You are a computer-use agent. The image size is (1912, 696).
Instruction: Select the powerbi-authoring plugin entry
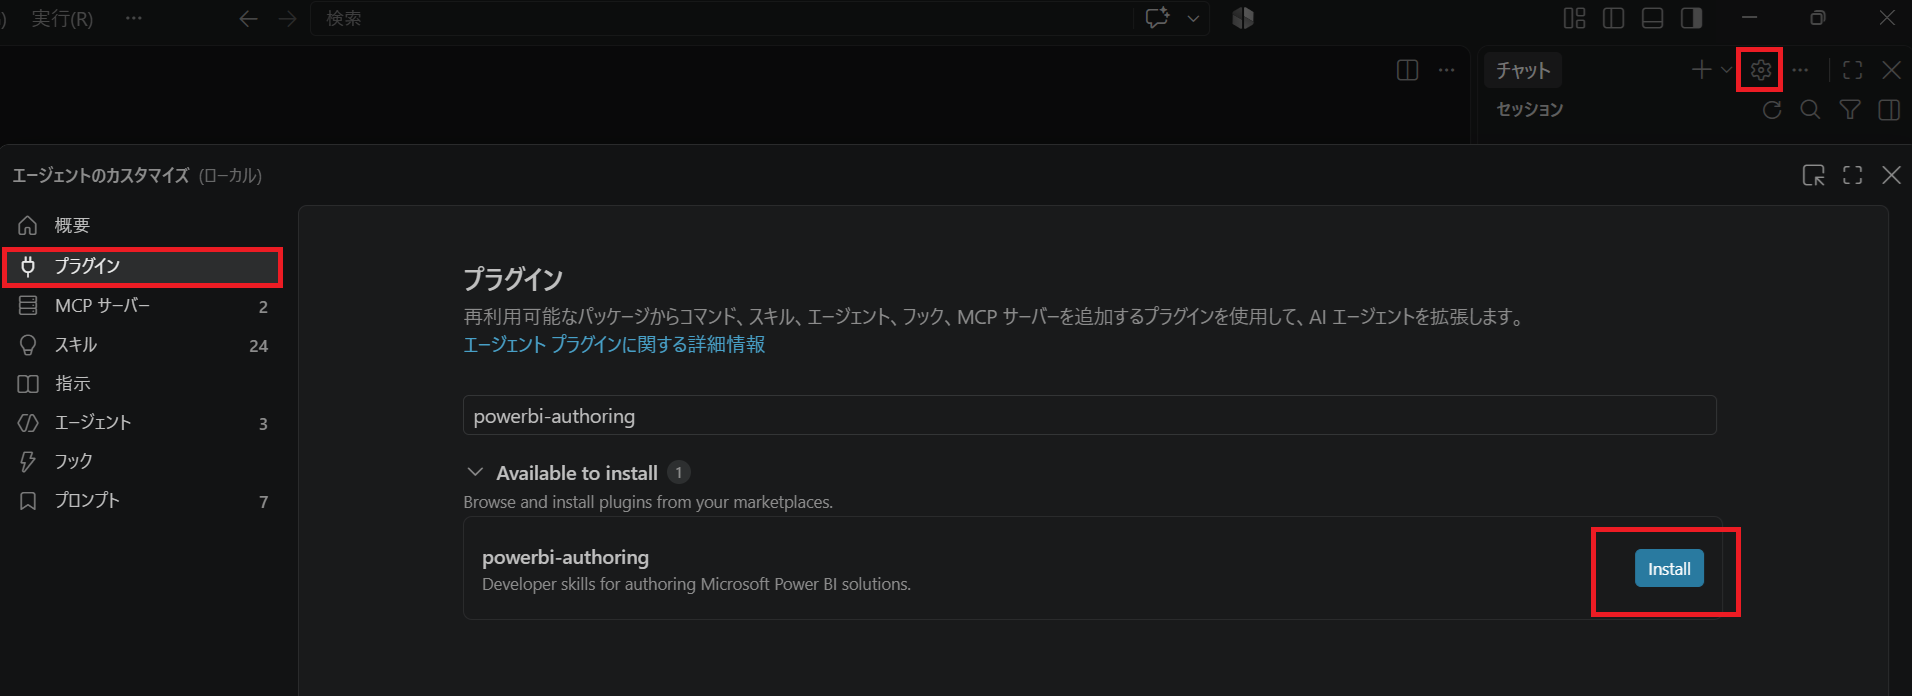click(1092, 568)
